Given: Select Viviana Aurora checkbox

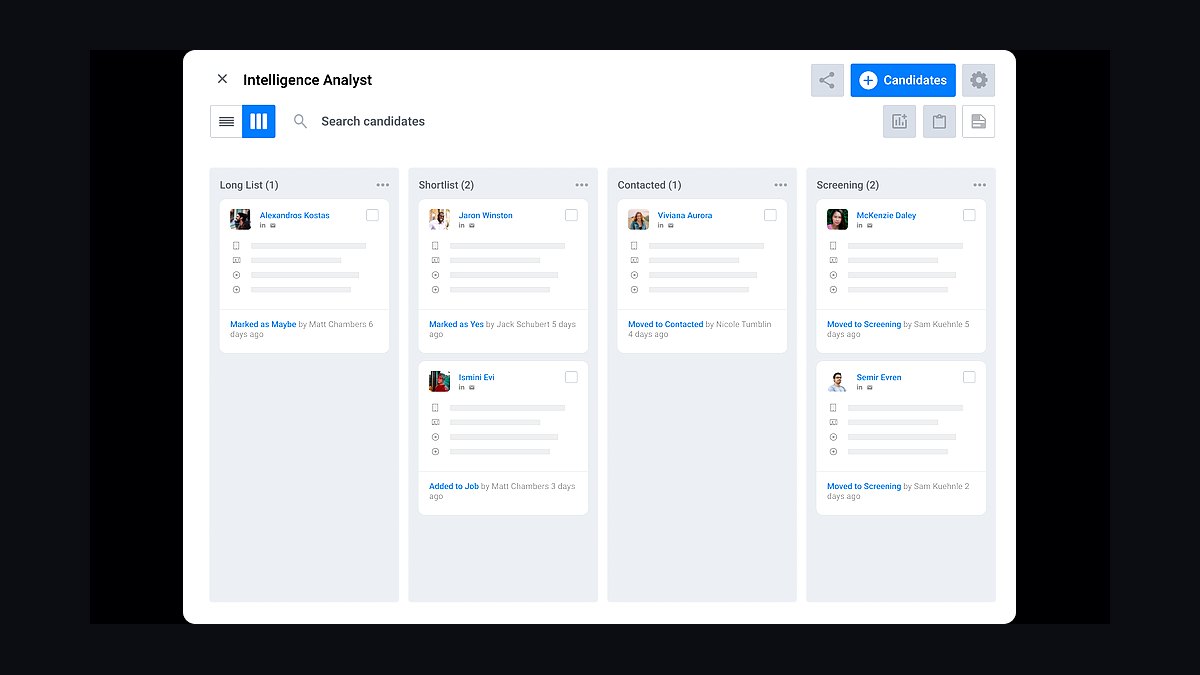Looking at the screenshot, I should click(770, 215).
